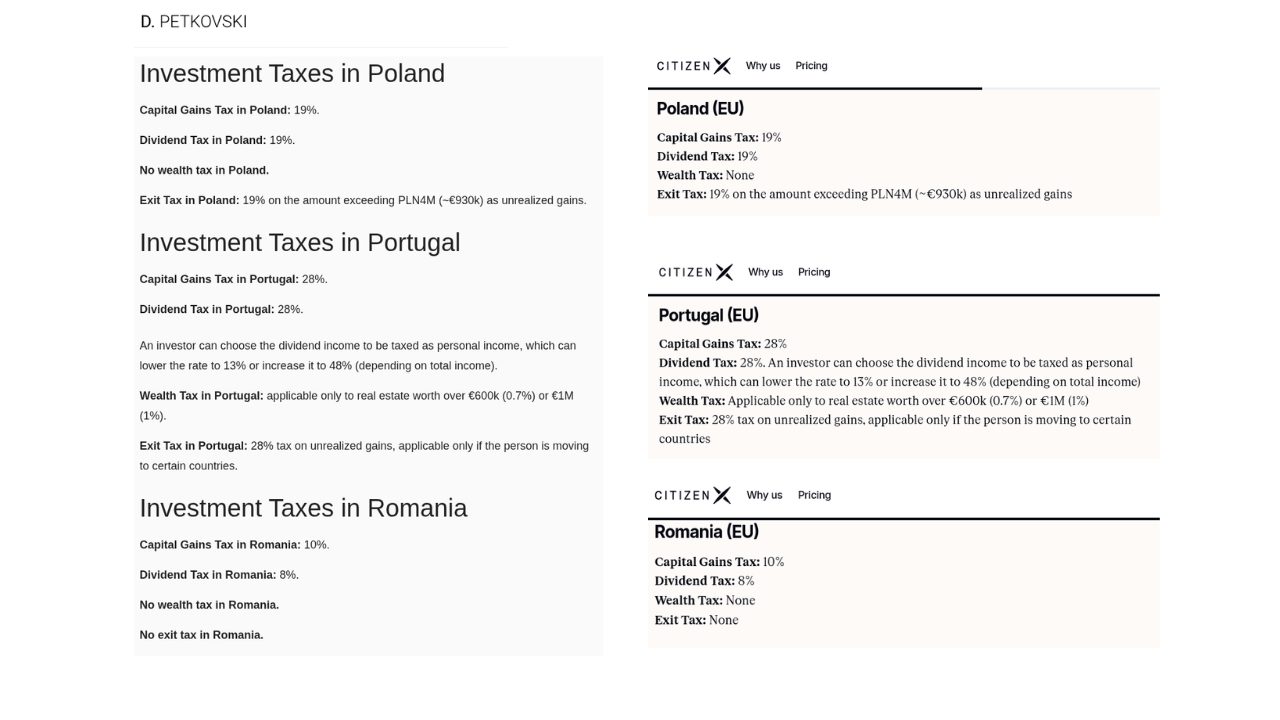Click the "Investment Taxes in Poland" heading

(x=292, y=74)
